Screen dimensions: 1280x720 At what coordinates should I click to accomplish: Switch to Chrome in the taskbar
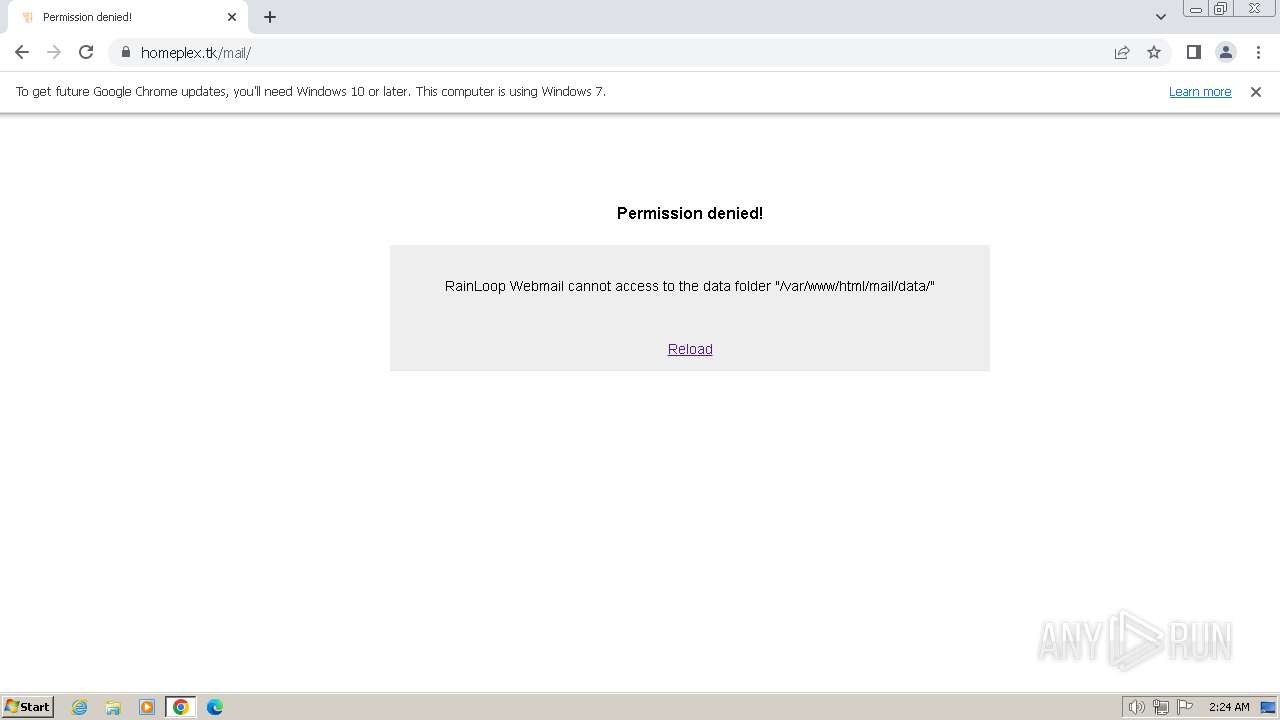[x=181, y=707]
